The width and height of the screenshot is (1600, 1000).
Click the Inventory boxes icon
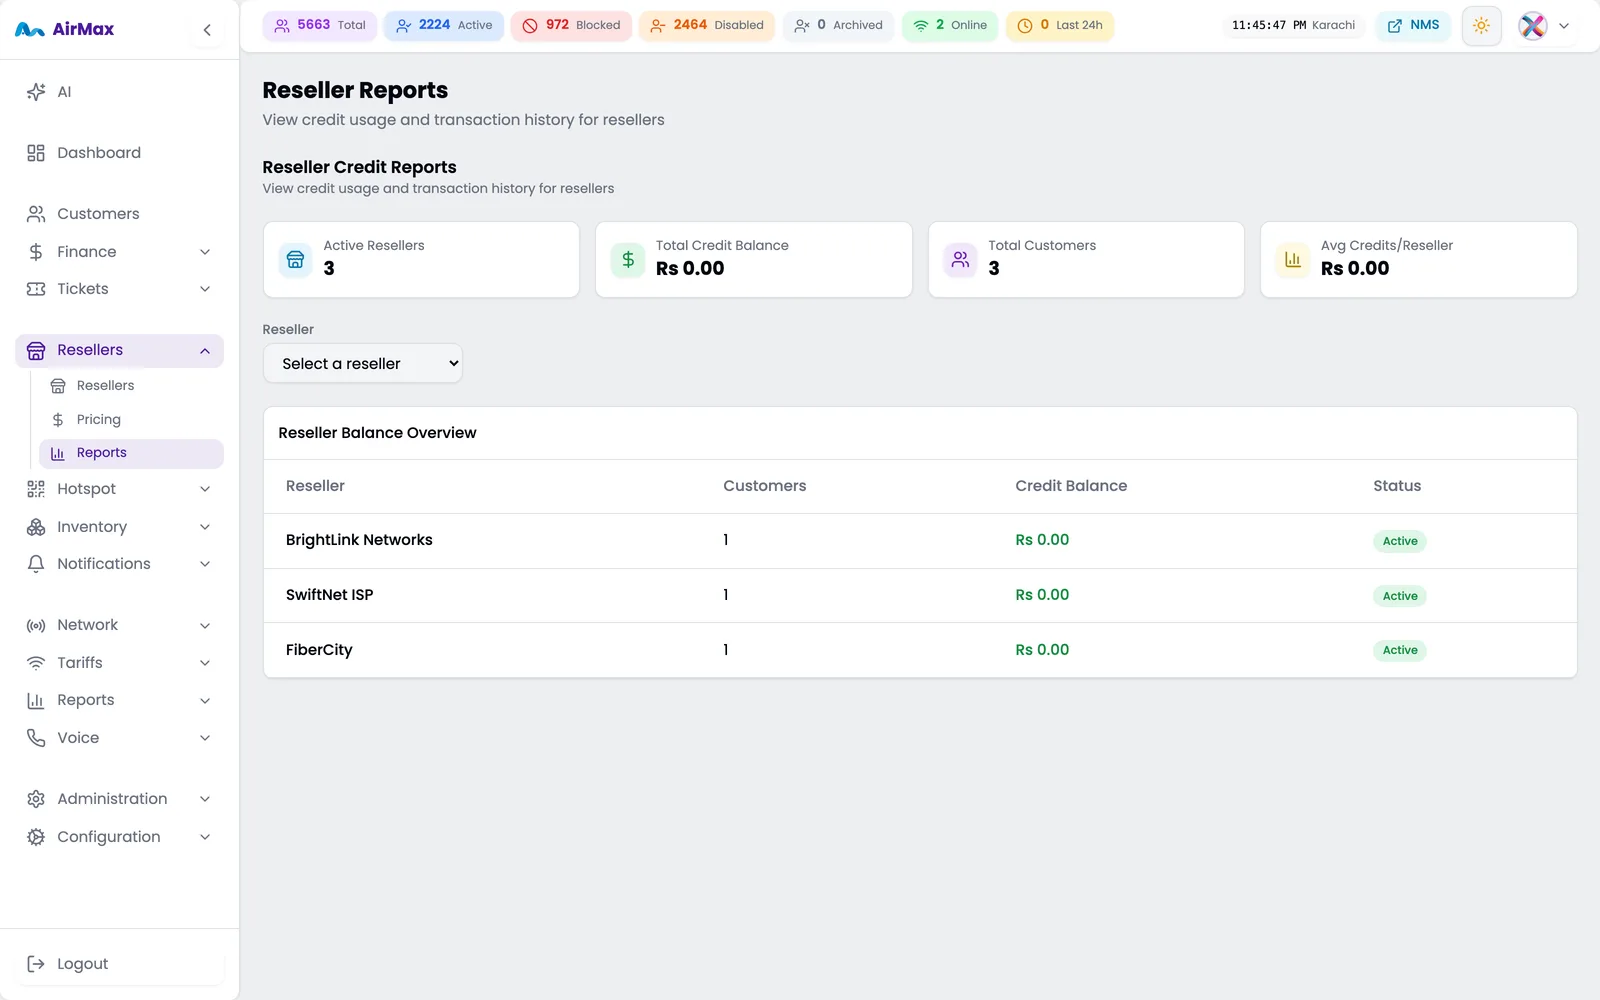(36, 527)
